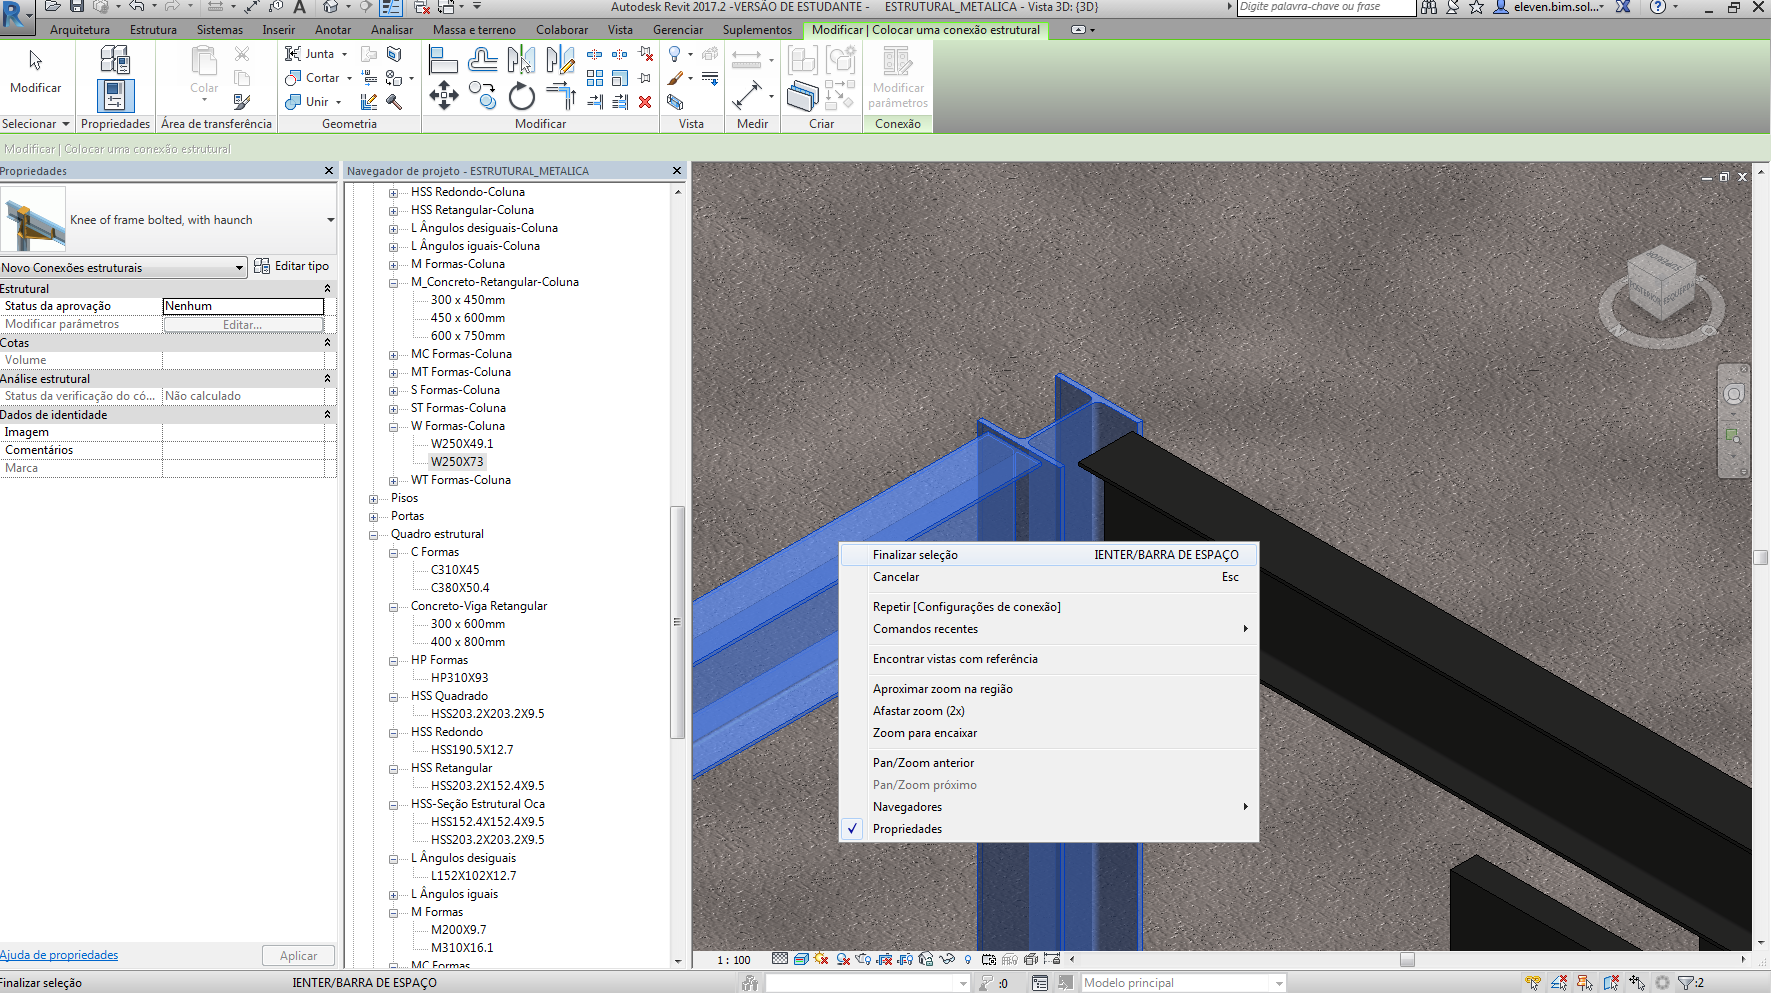Open the Modelo principal dropdown
This screenshot has width=1771, height=993.
click(1277, 982)
